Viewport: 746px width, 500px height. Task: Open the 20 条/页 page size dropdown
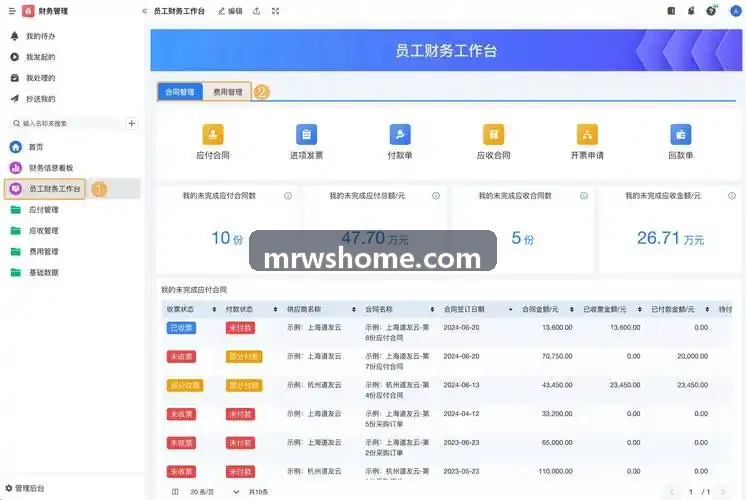214,492
